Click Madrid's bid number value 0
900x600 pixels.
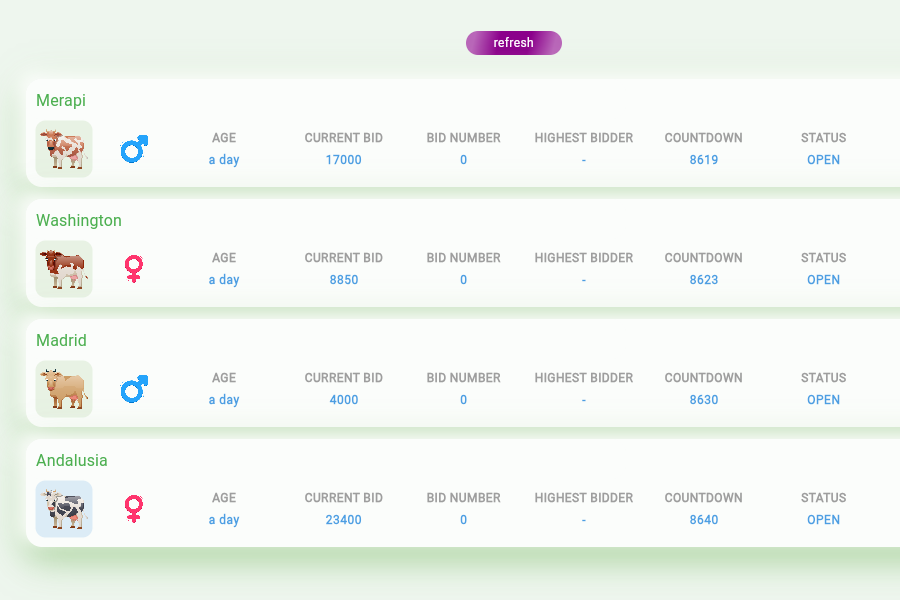[464, 400]
